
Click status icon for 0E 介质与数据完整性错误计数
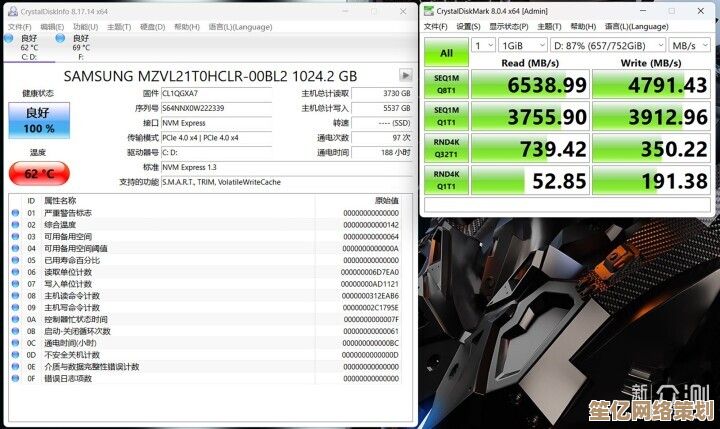(x=16, y=367)
